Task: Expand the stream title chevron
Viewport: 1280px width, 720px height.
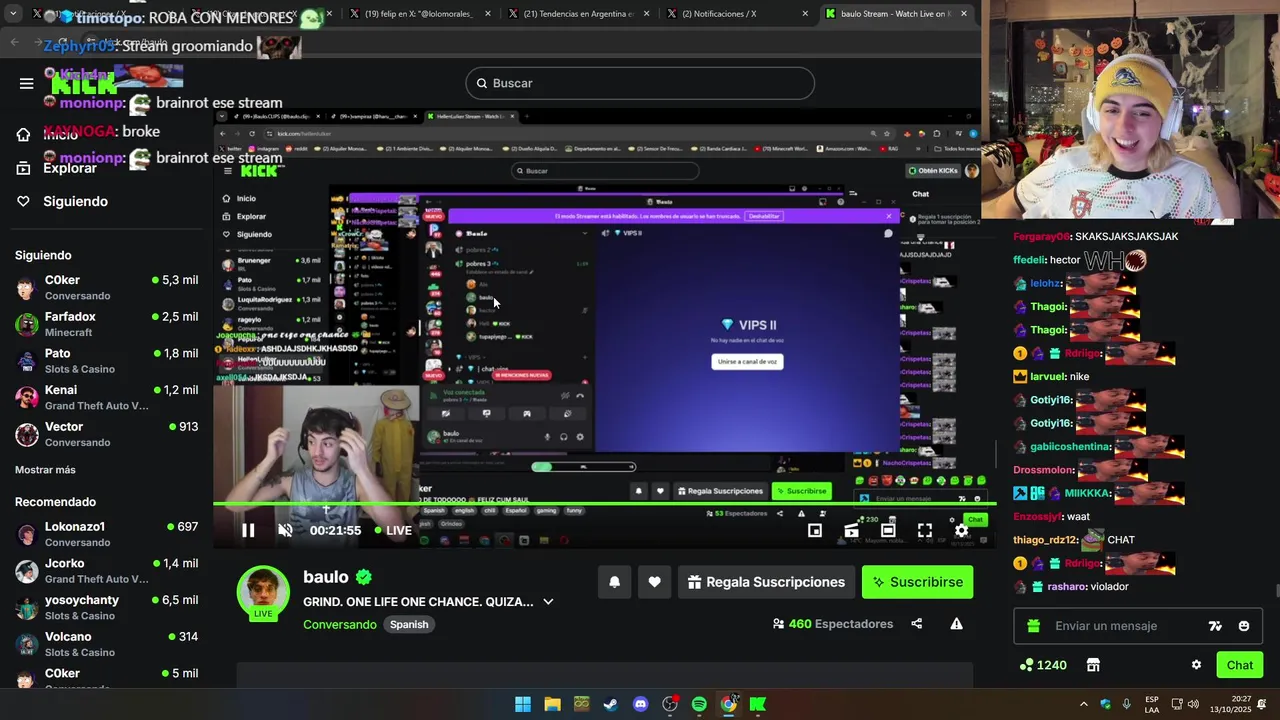Action: pos(548,602)
